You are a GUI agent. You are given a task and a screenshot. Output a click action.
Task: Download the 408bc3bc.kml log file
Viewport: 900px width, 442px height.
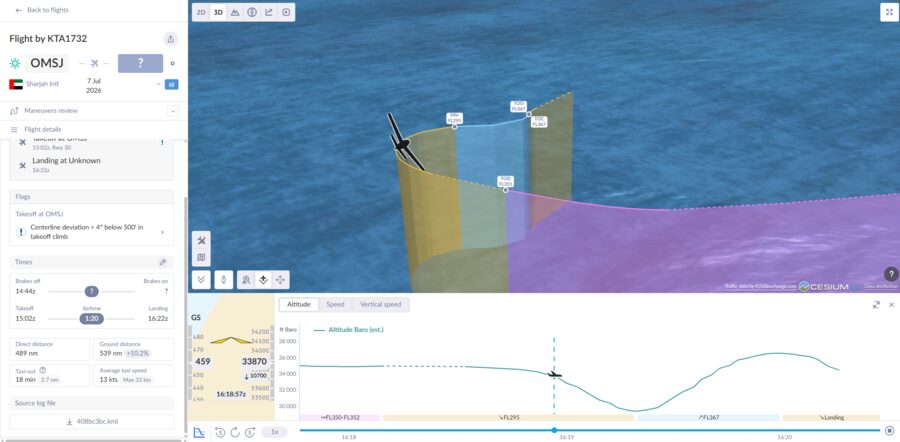click(x=92, y=422)
